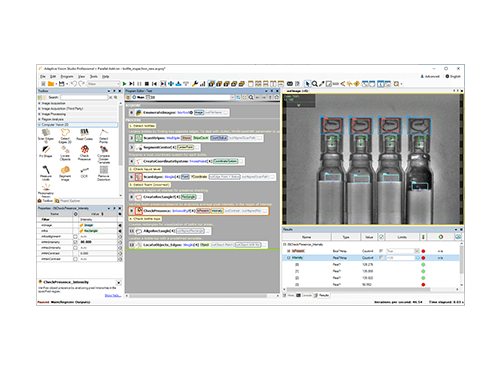Image resolution: width=500 pixels, height=375 pixels.
Task: Click the Redo arrow icon
Action: (x=81, y=84)
